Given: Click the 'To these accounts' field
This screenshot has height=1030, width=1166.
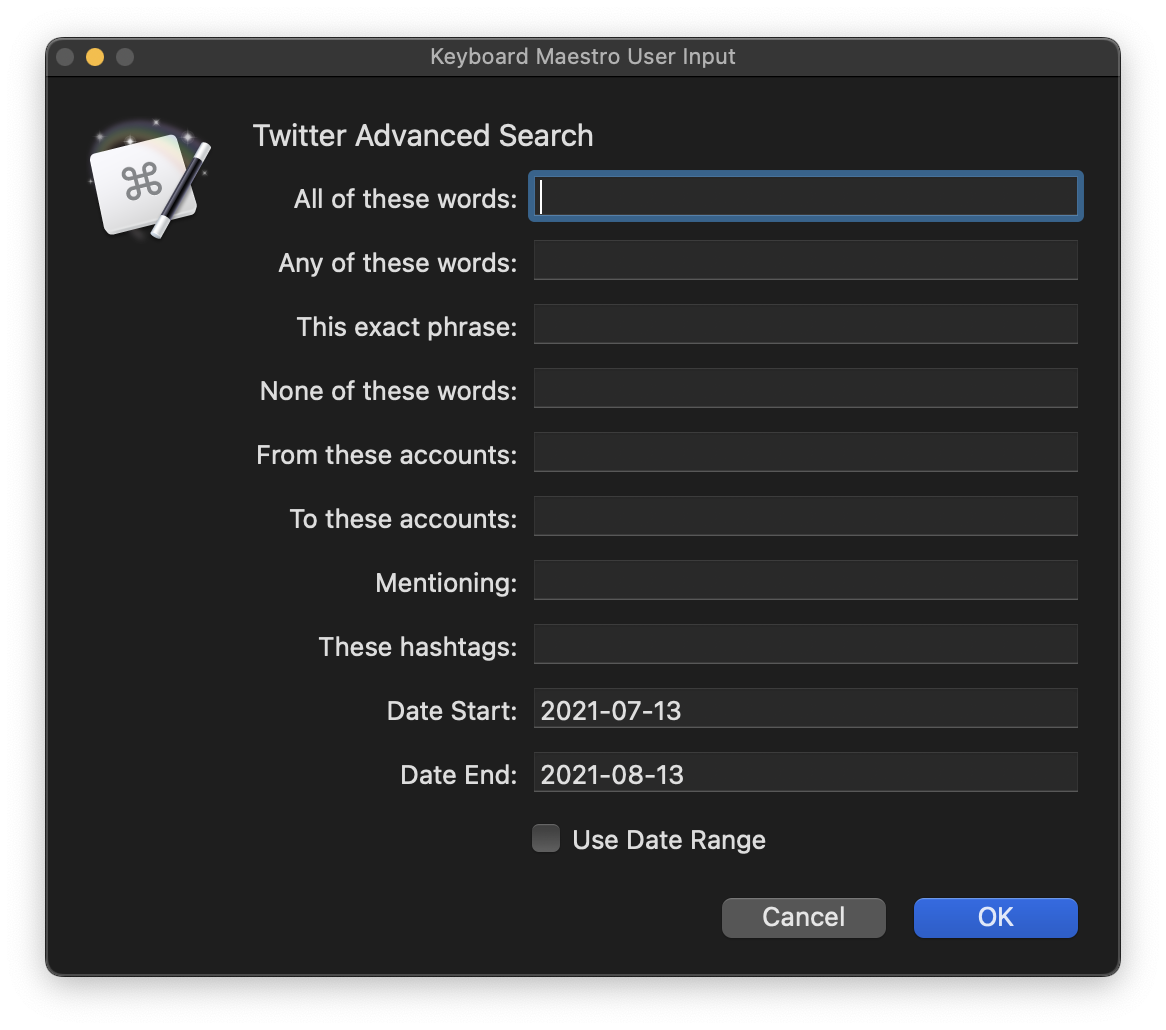Looking at the screenshot, I should coord(805,516).
